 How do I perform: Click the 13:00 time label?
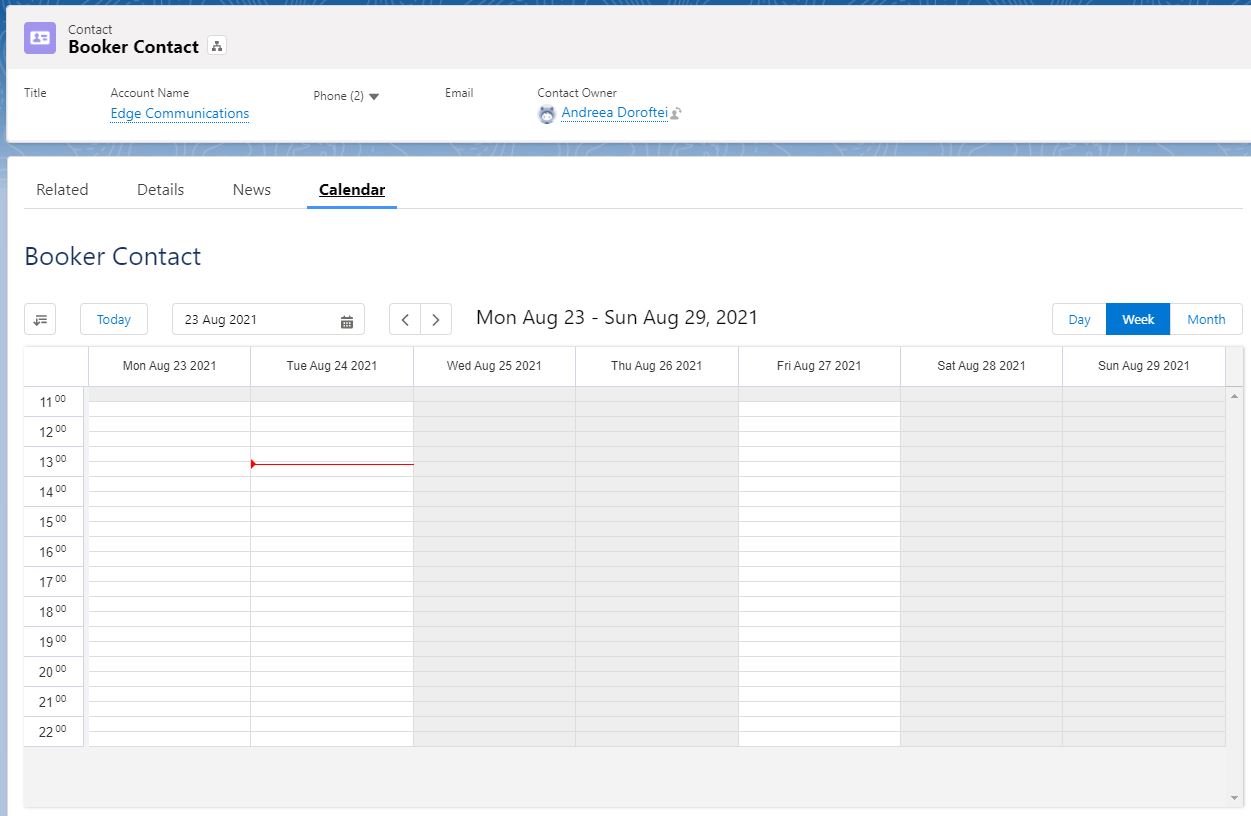click(53, 461)
